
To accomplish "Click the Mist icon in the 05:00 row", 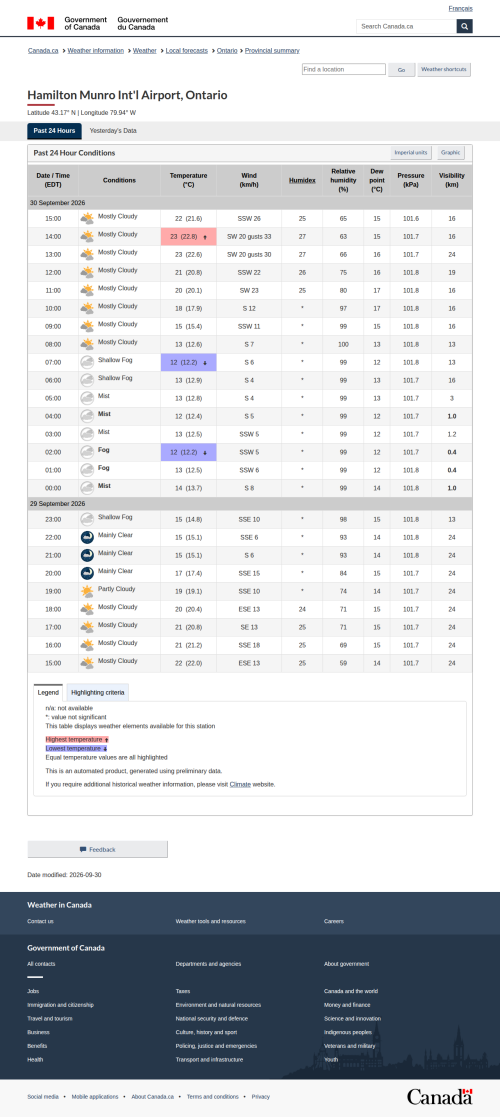I will point(87,398).
